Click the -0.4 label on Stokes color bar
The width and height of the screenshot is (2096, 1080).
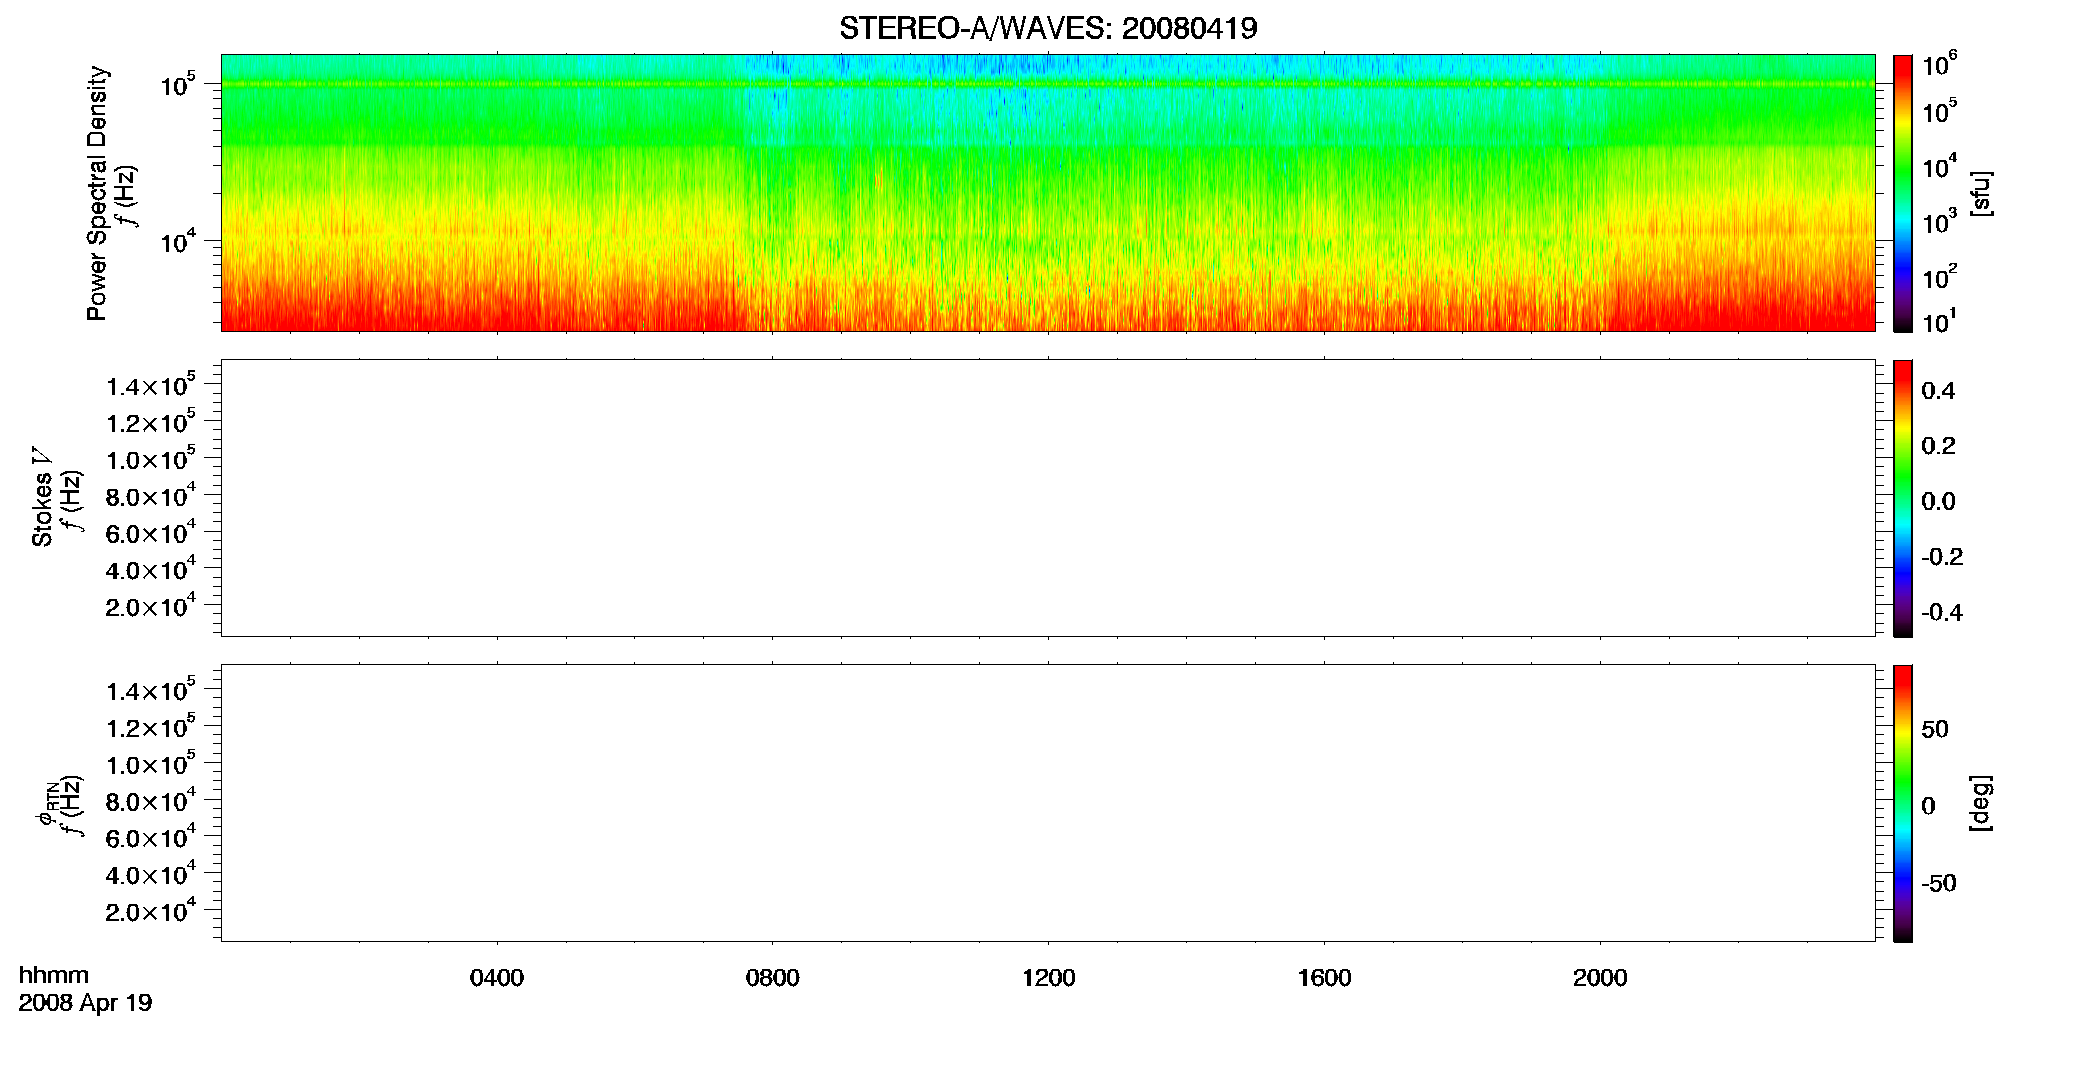[1942, 612]
